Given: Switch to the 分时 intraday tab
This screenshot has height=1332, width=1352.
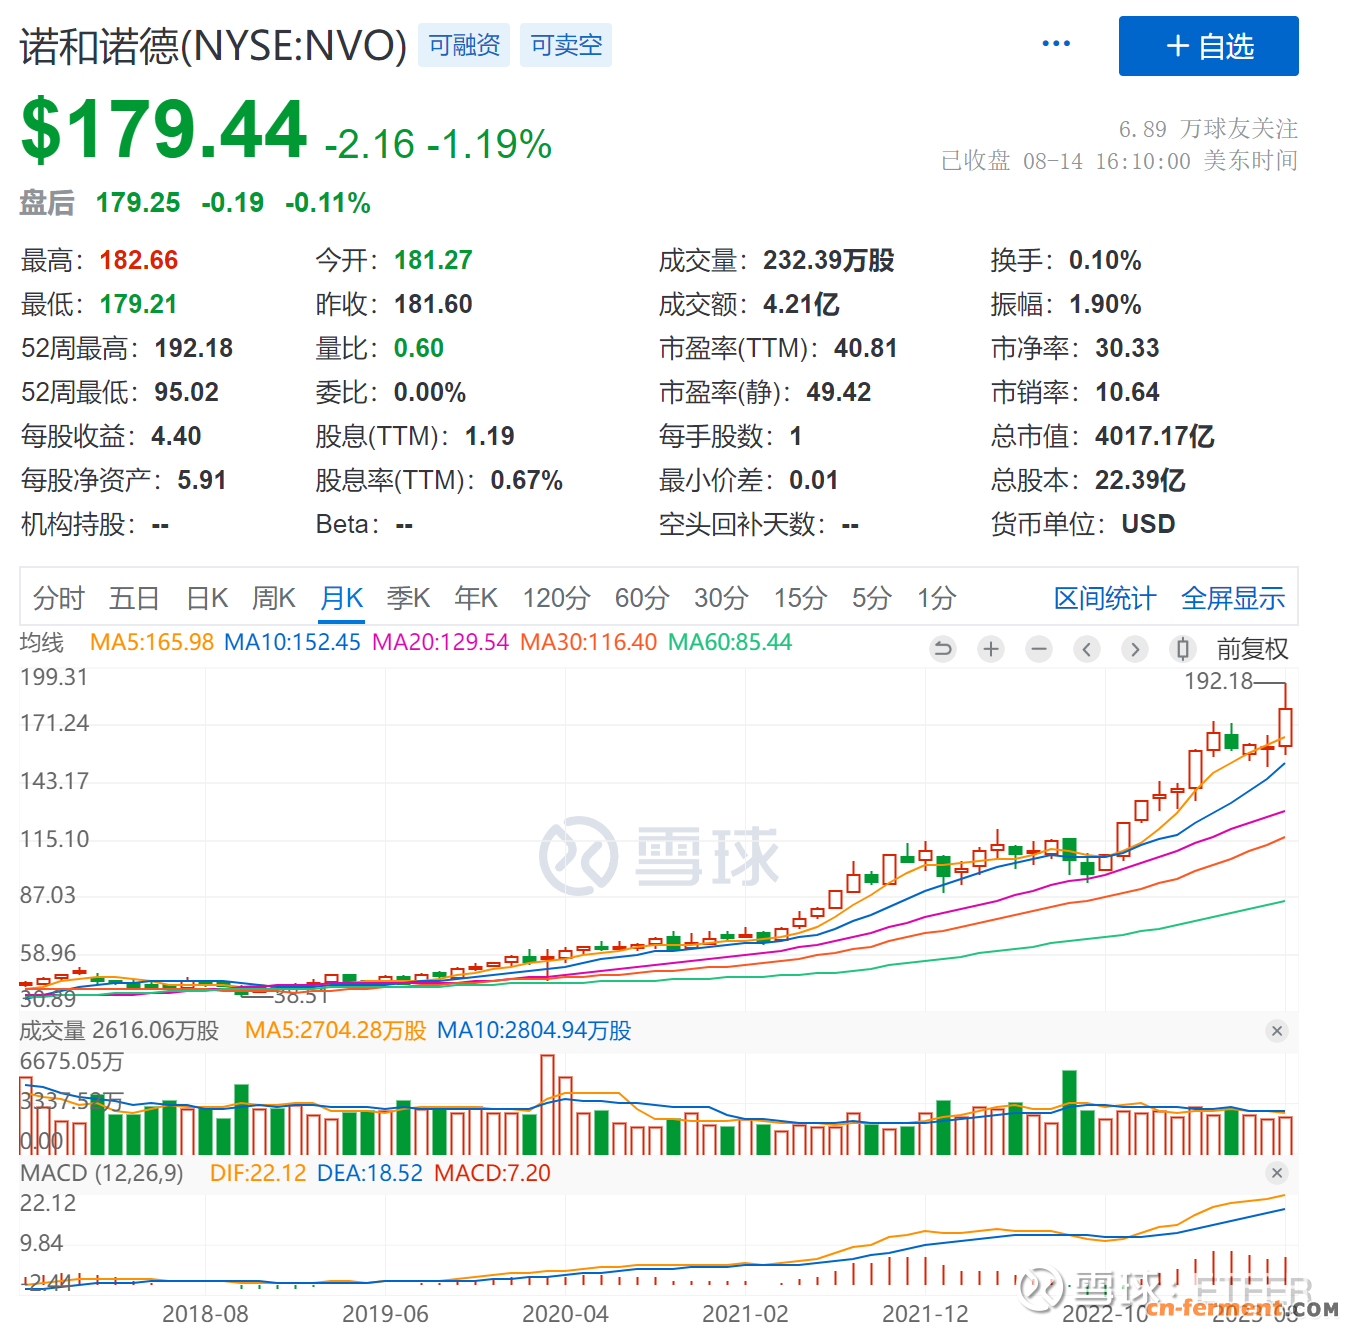Looking at the screenshot, I should pyautogui.click(x=58, y=598).
